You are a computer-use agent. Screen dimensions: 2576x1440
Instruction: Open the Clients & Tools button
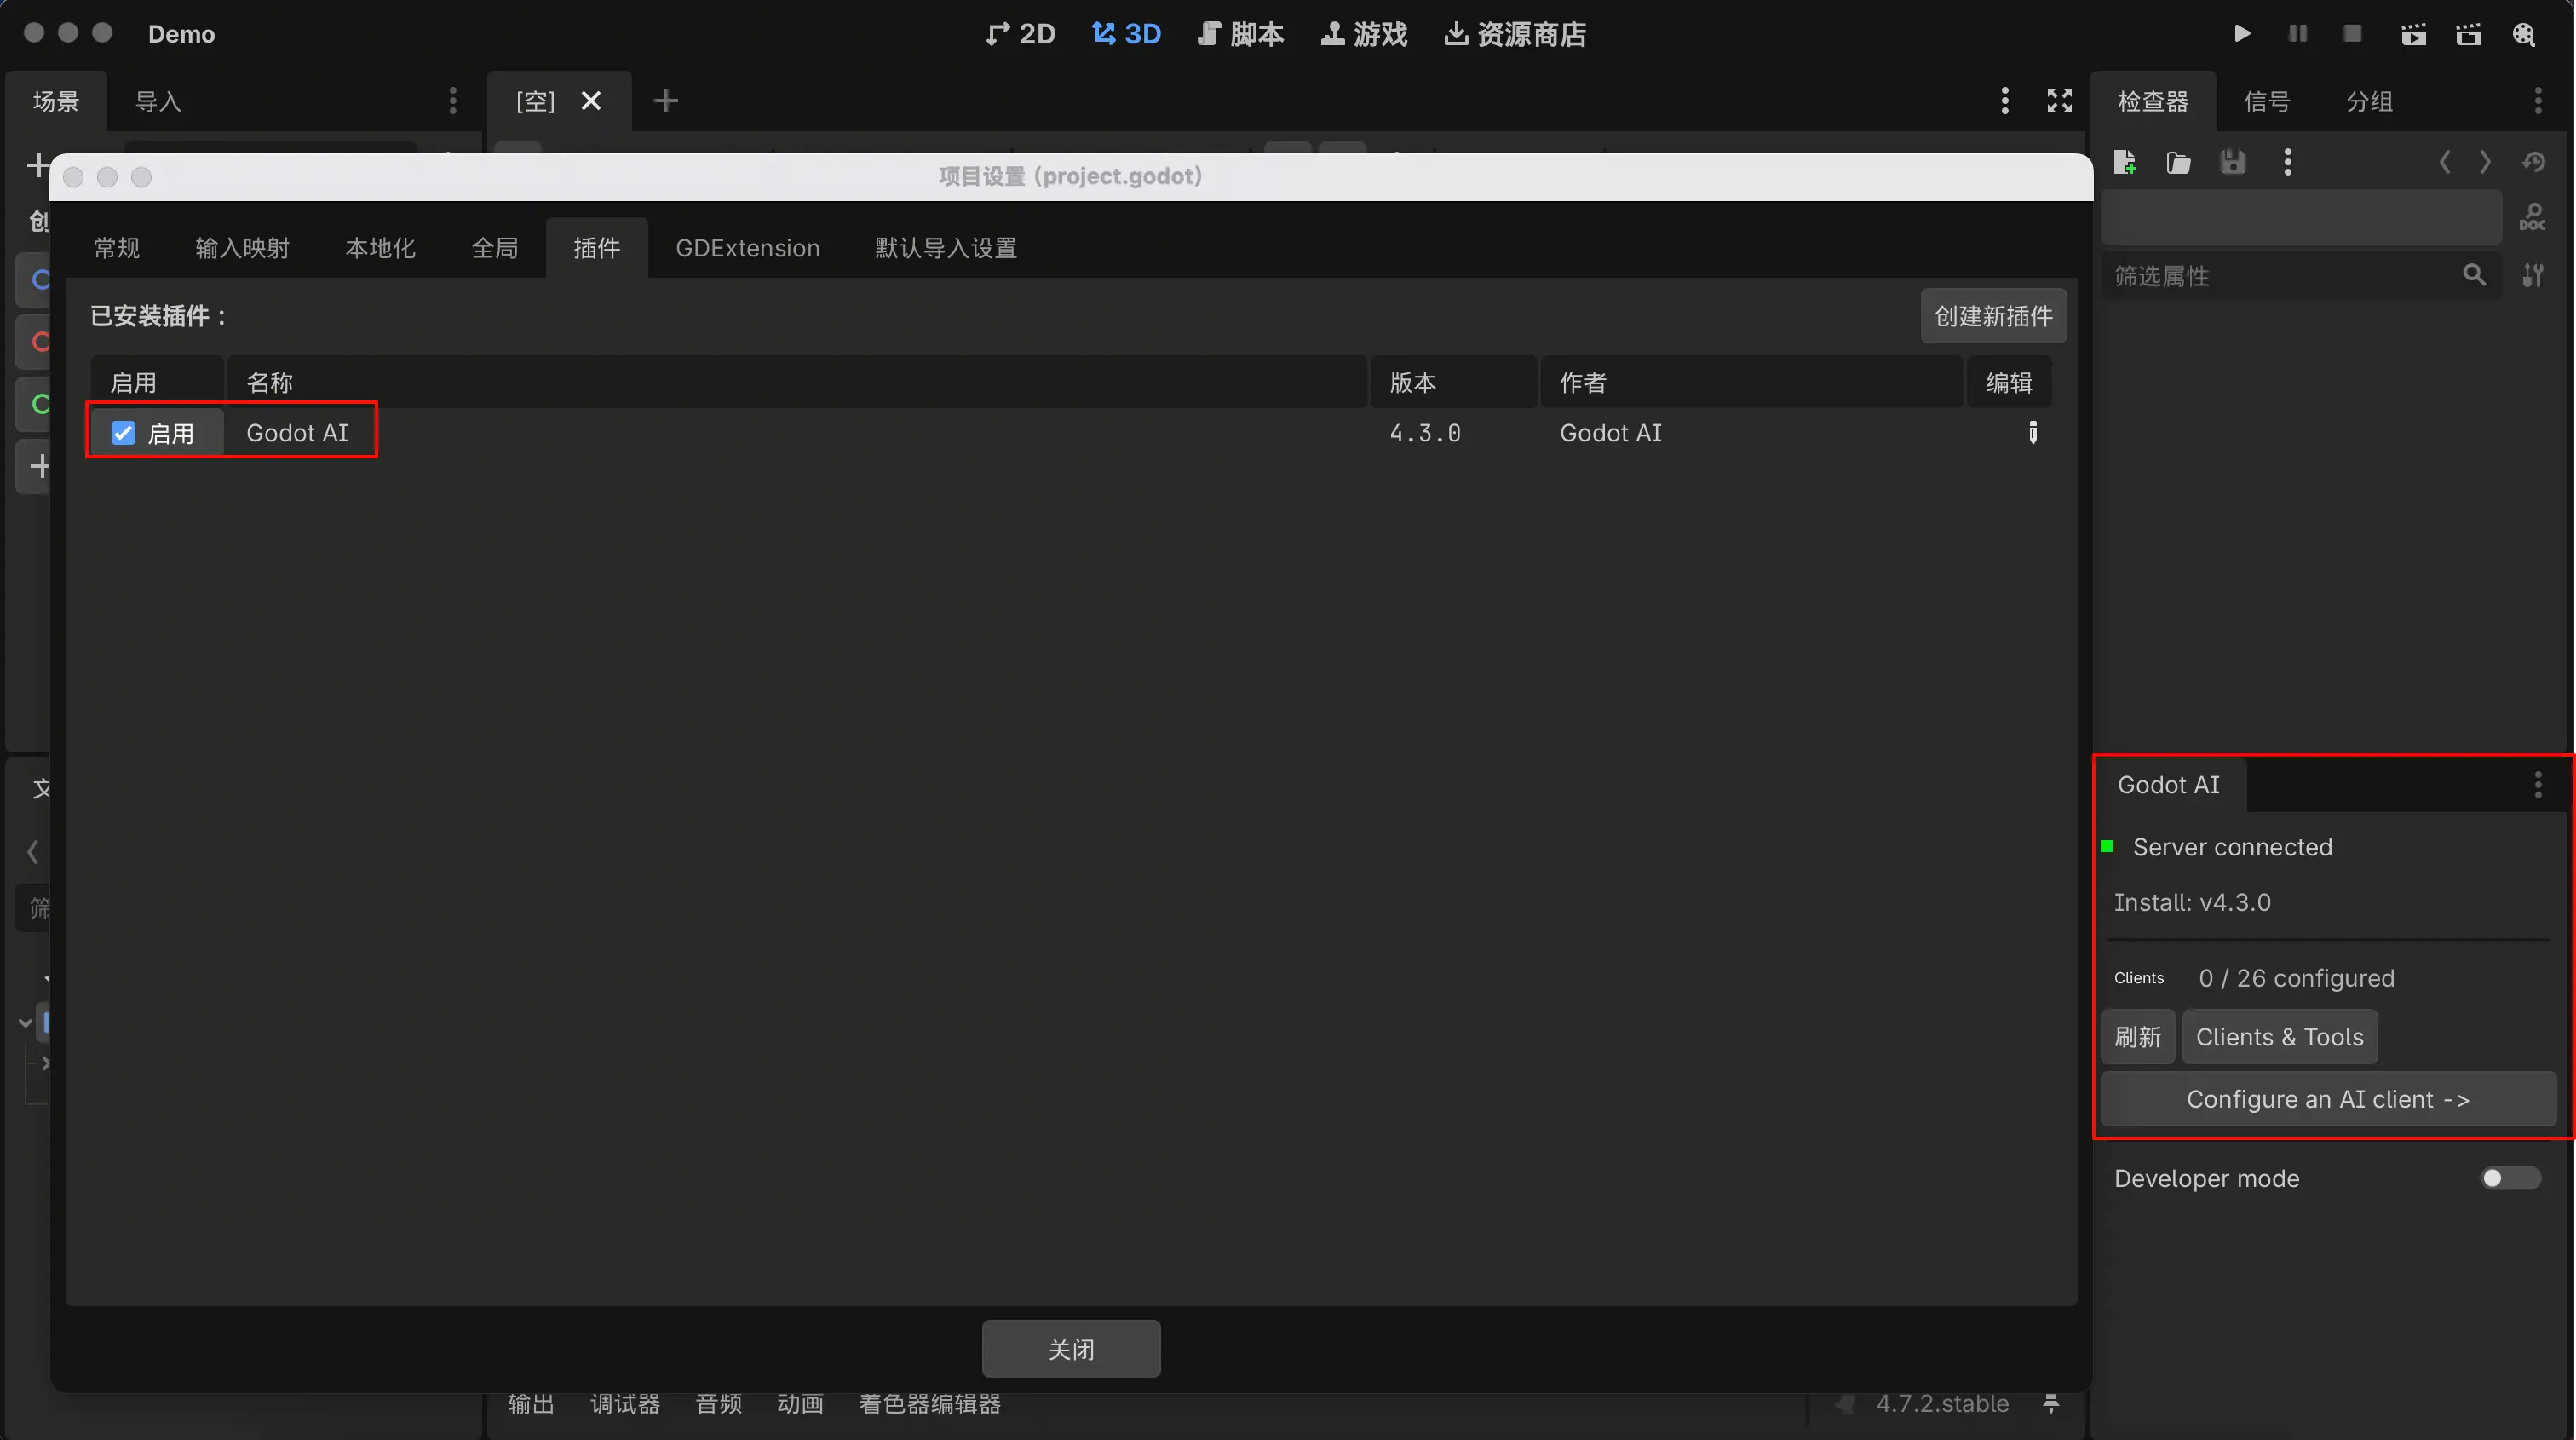(x=2280, y=1037)
